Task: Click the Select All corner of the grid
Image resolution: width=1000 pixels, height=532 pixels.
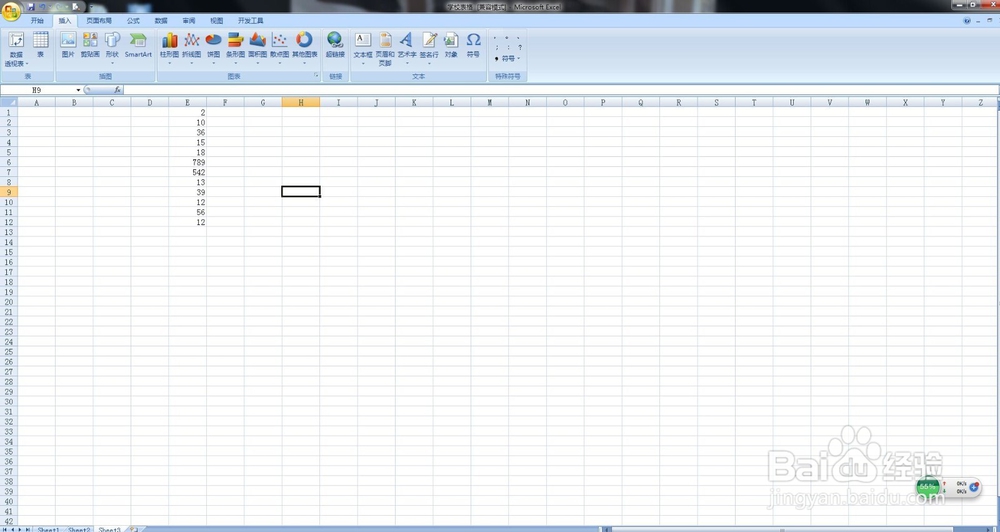Action: point(8,102)
